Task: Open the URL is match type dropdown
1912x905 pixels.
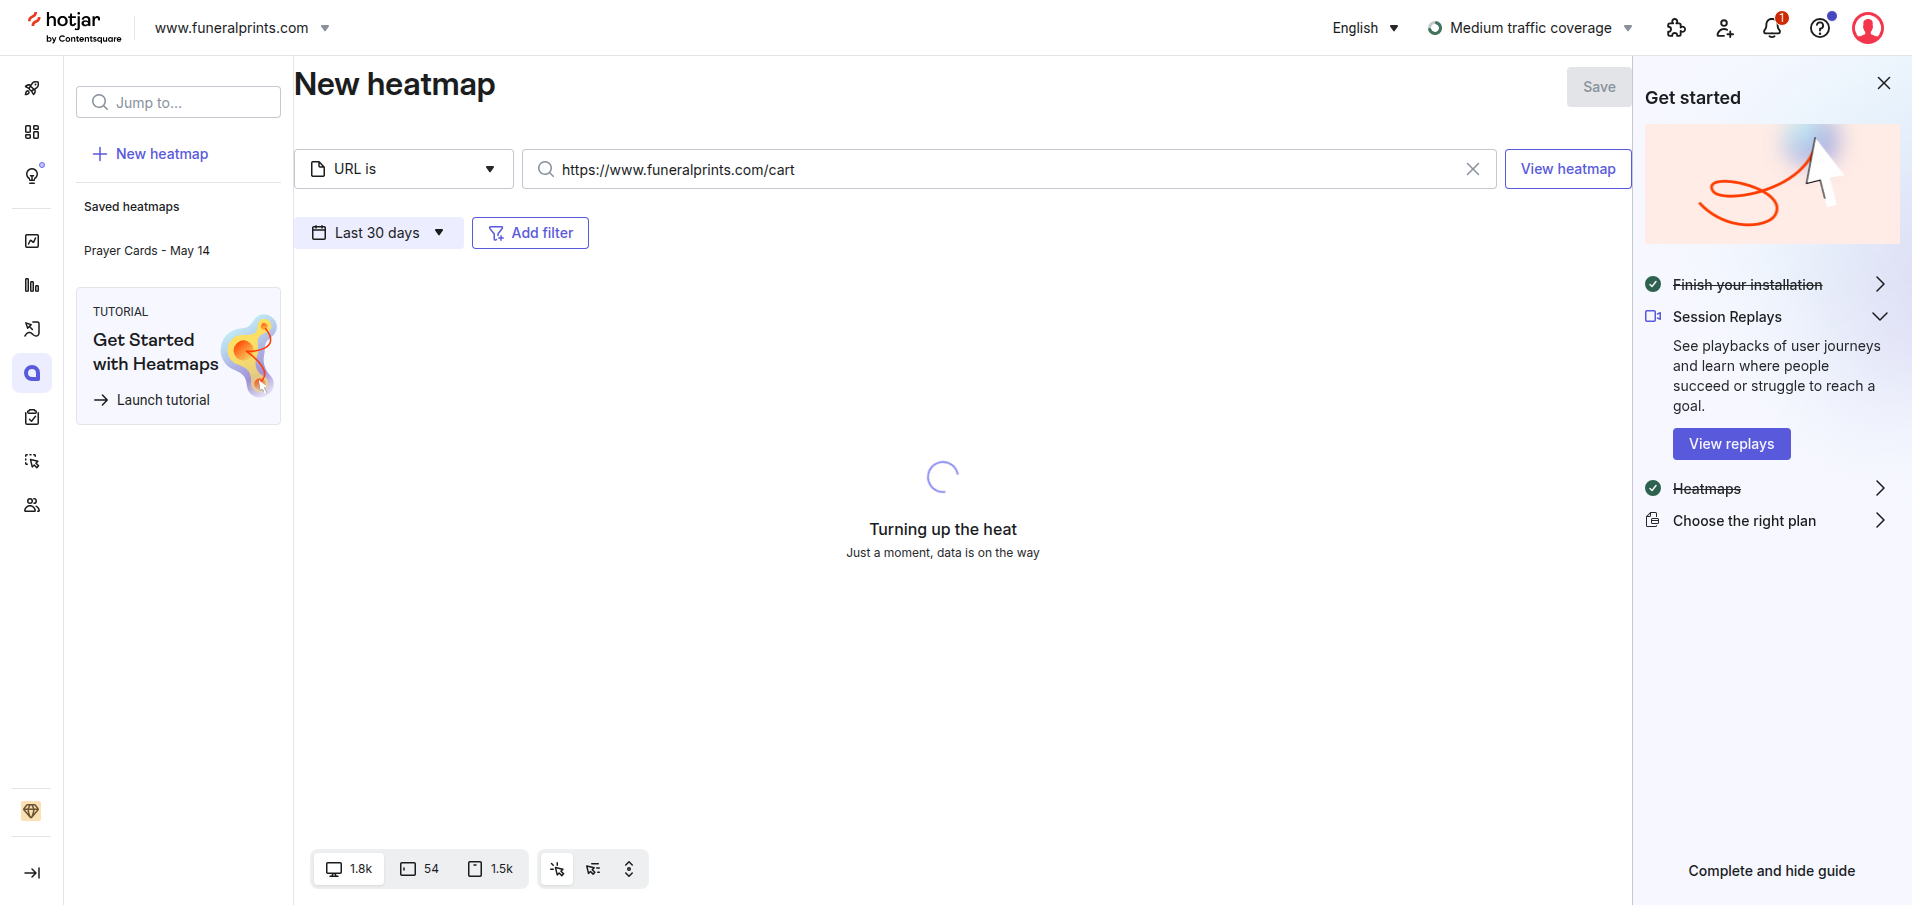Action: tap(403, 169)
